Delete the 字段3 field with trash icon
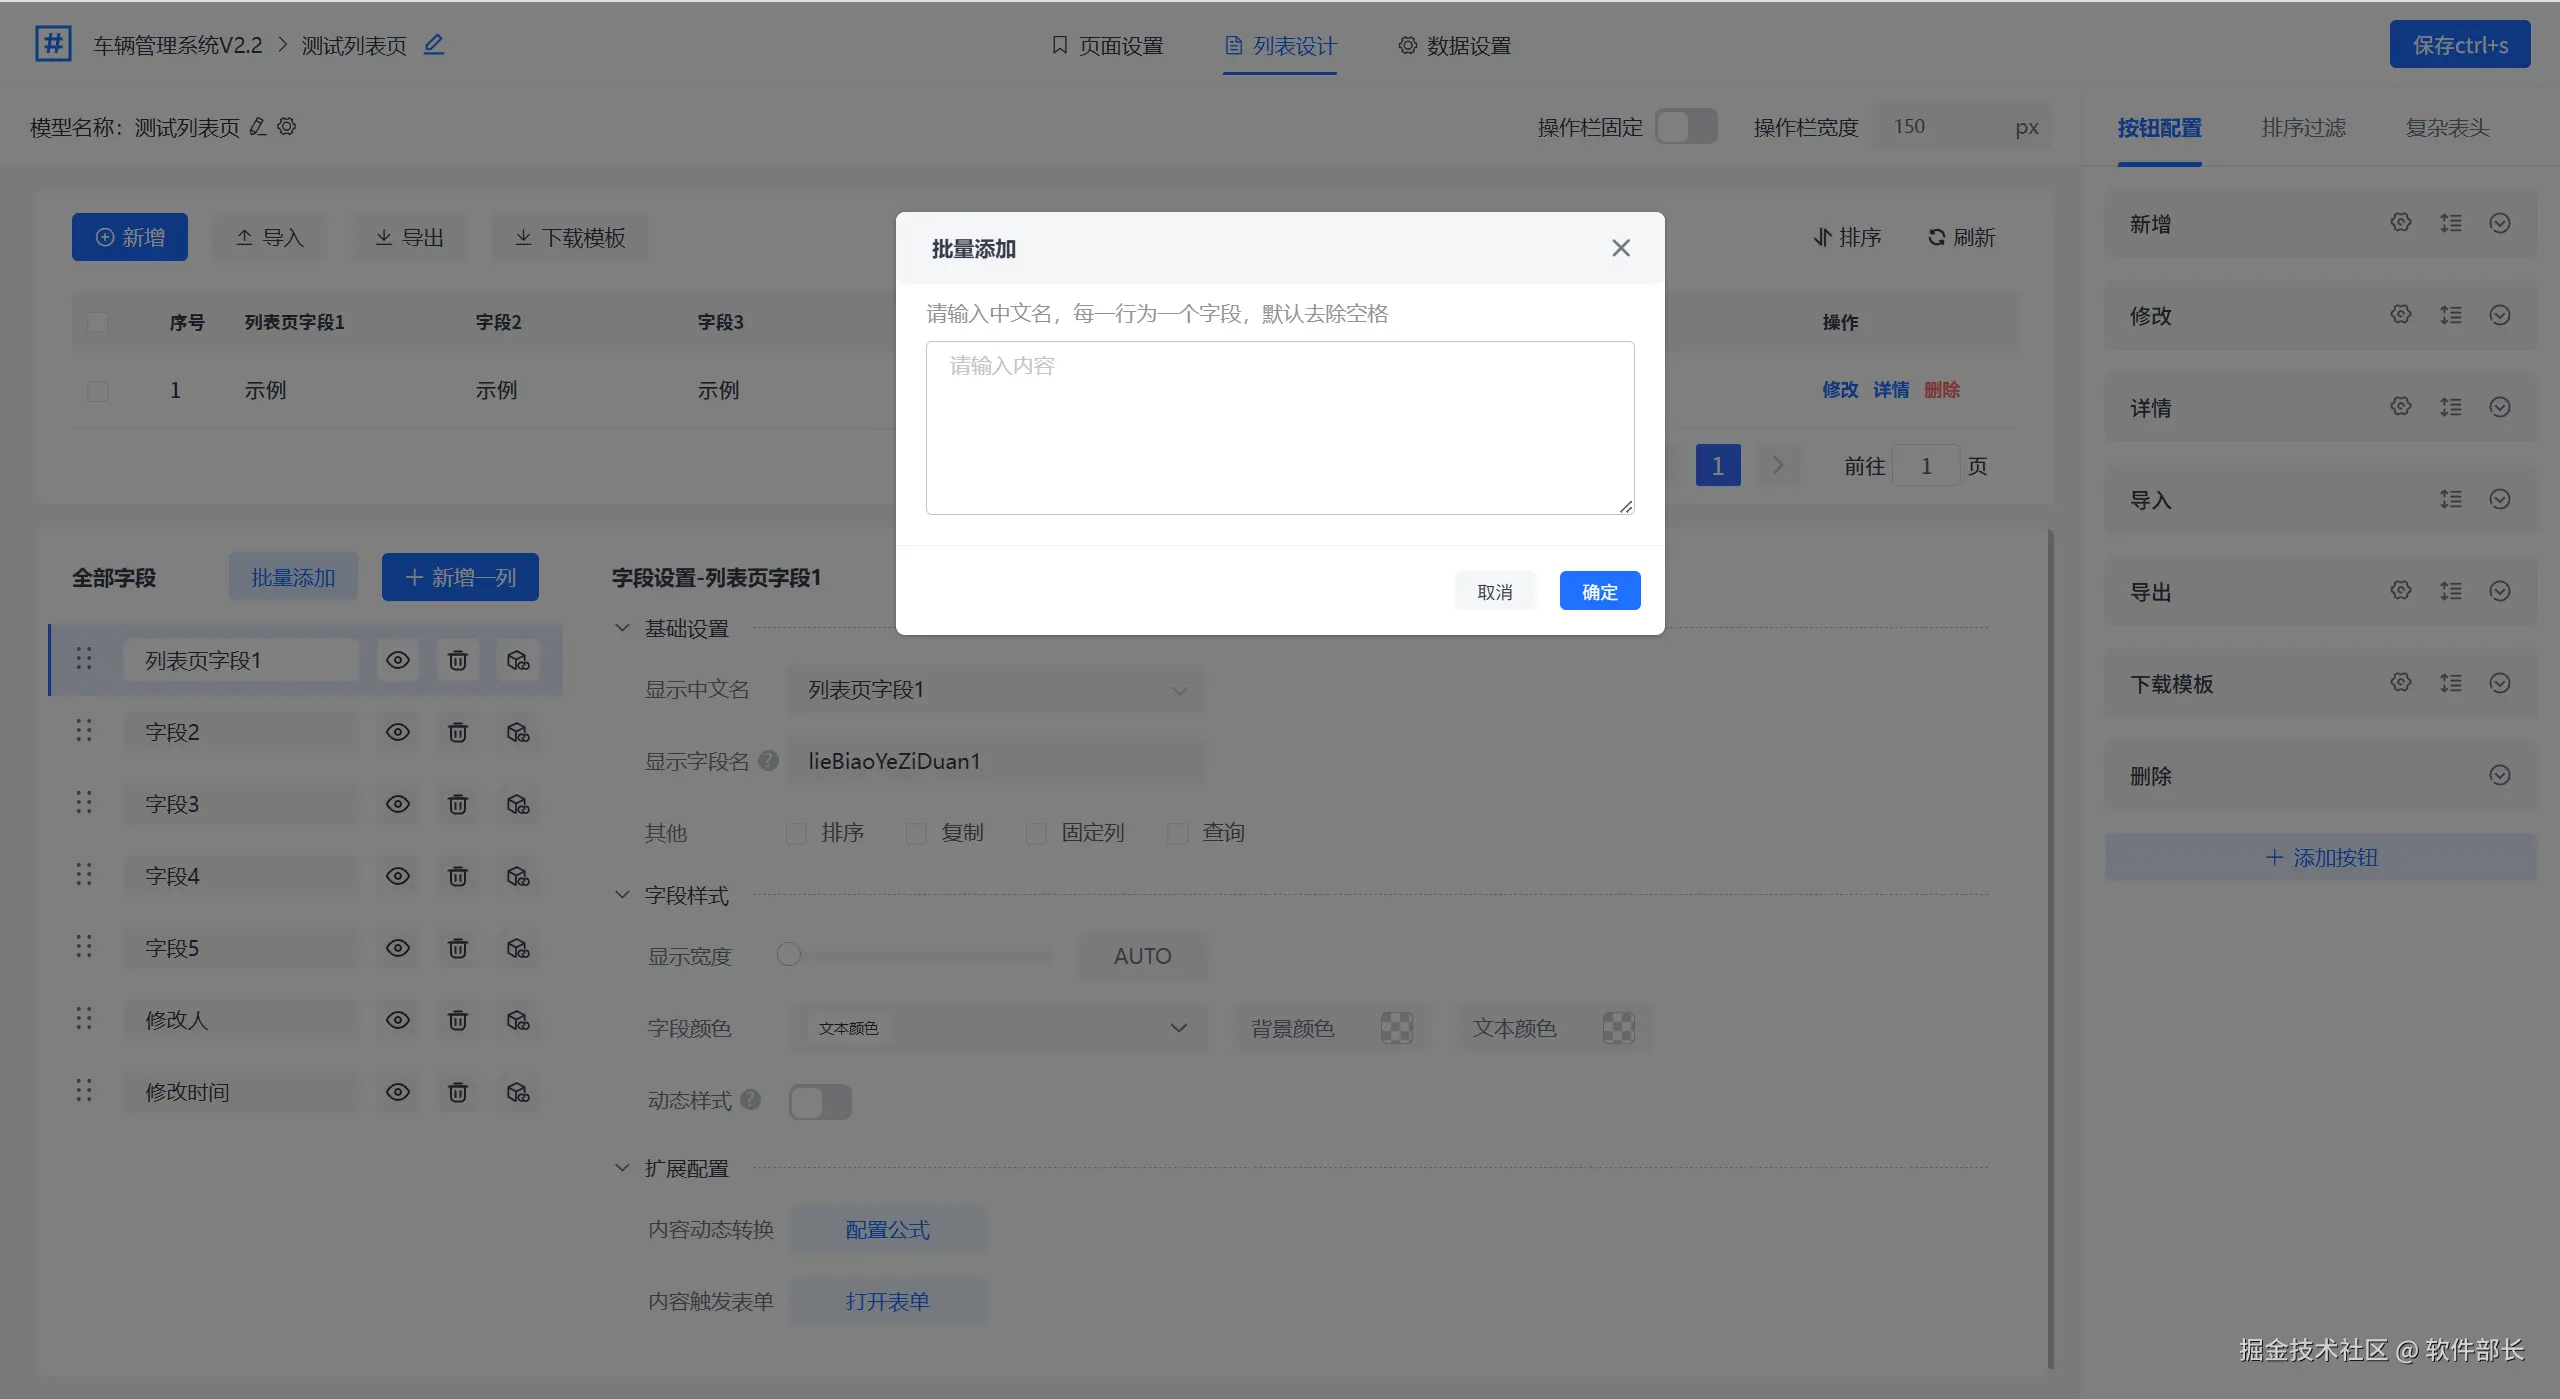Image resolution: width=2560 pixels, height=1399 pixels. coord(457,804)
